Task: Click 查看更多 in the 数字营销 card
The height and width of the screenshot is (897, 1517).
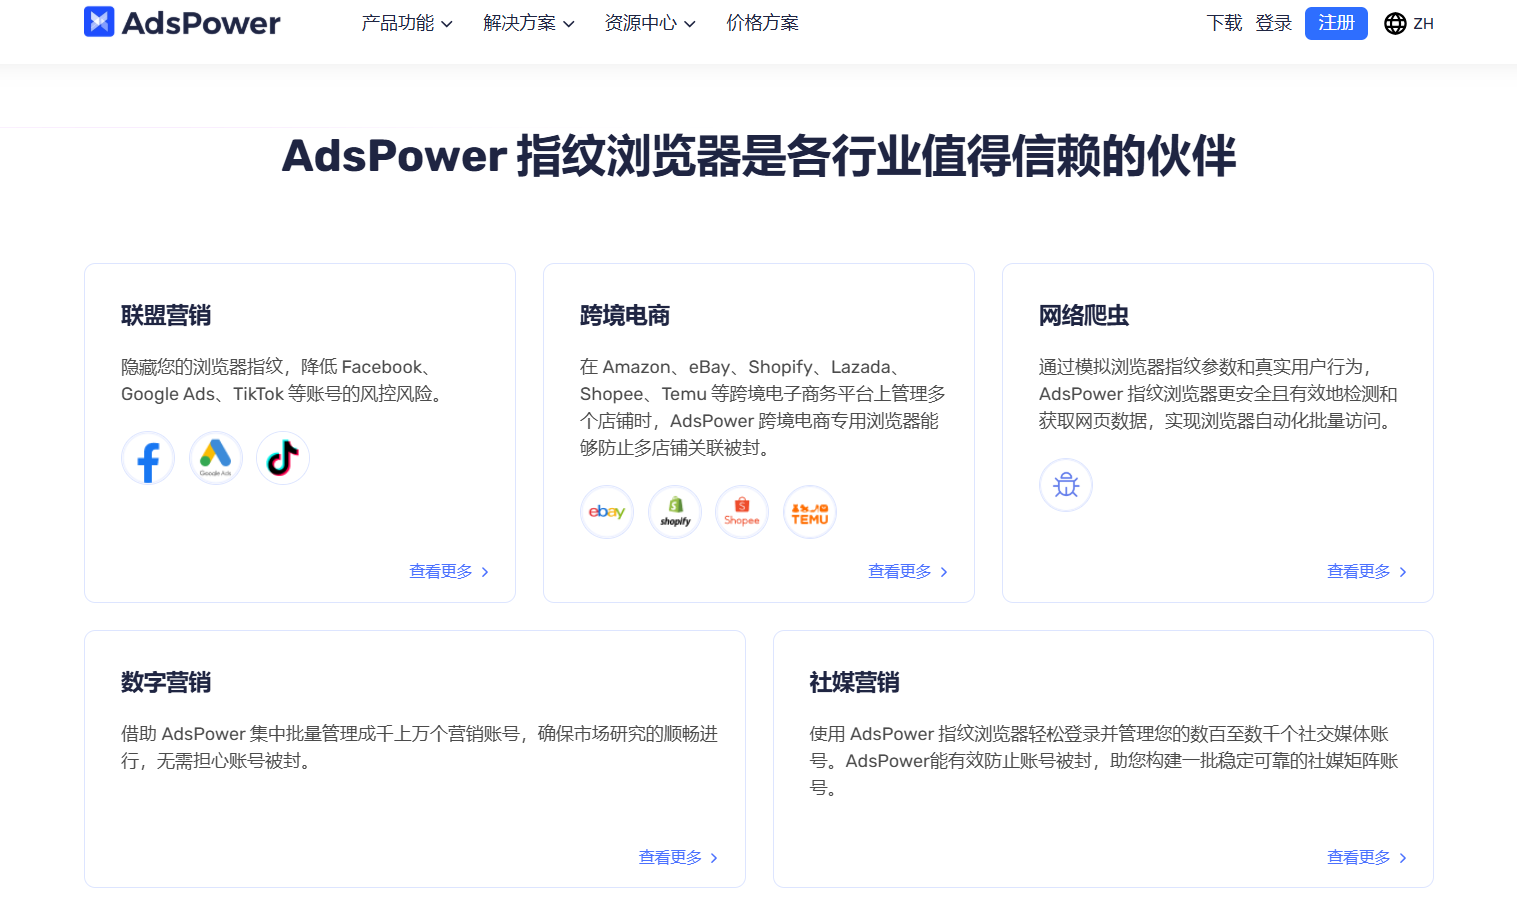Action: [x=678, y=857]
